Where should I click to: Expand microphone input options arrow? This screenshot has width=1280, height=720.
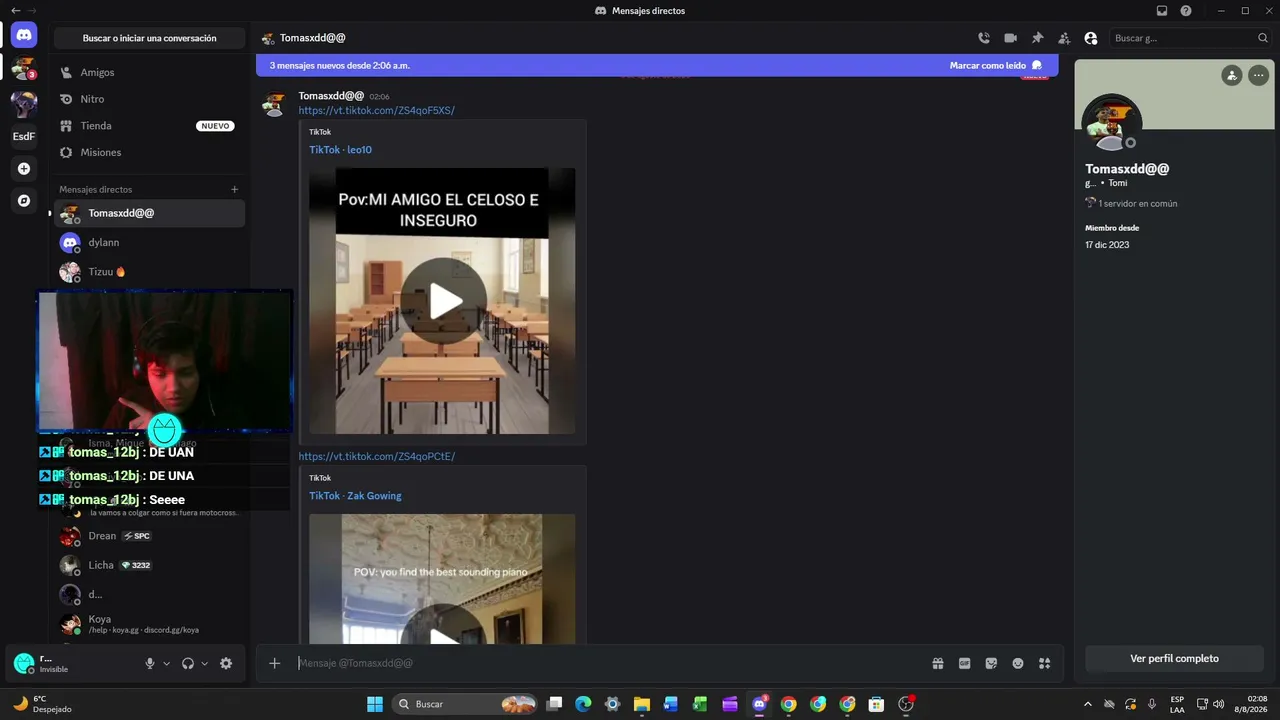(x=166, y=663)
